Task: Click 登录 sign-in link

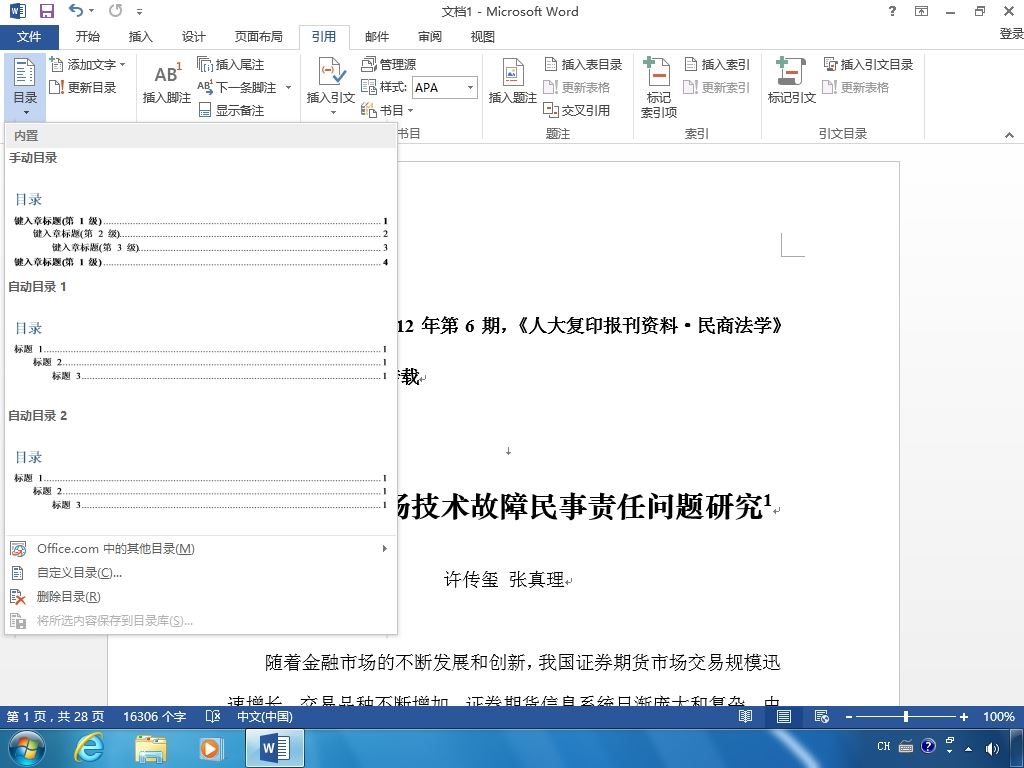Action: [1011, 34]
